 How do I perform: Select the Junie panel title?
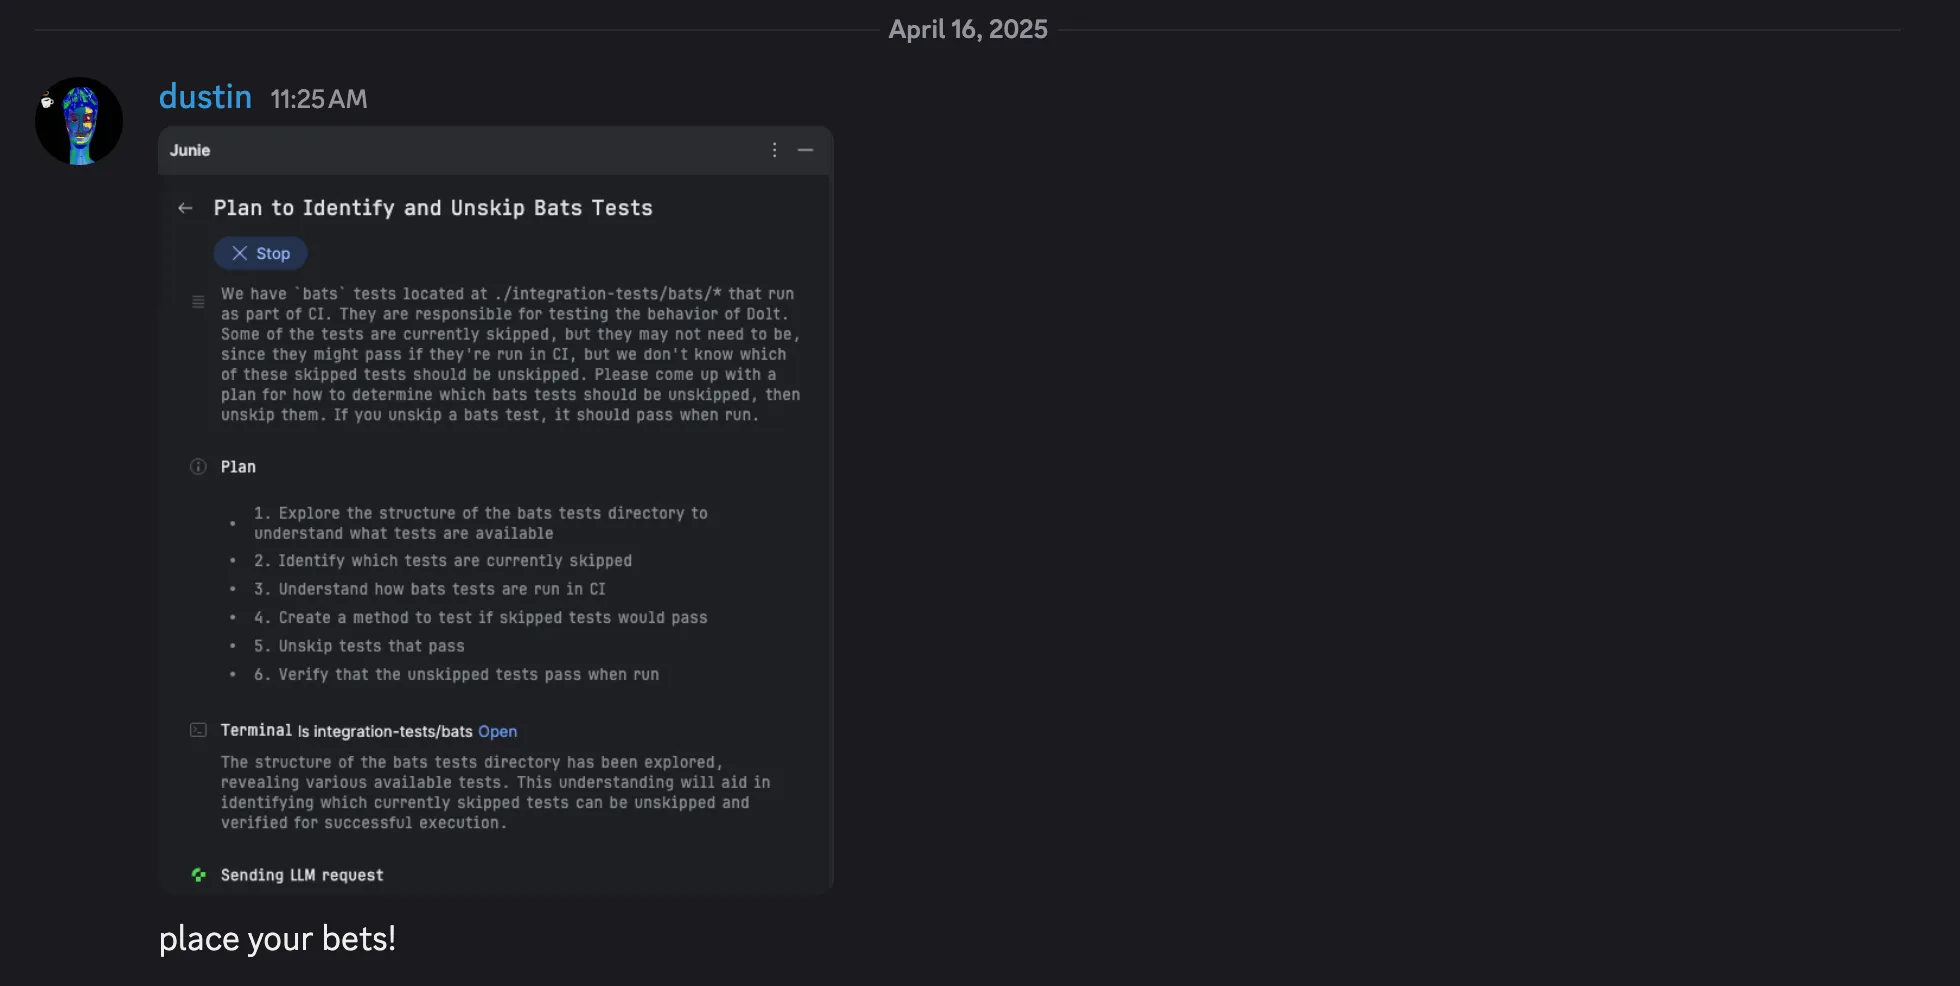(190, 150)
